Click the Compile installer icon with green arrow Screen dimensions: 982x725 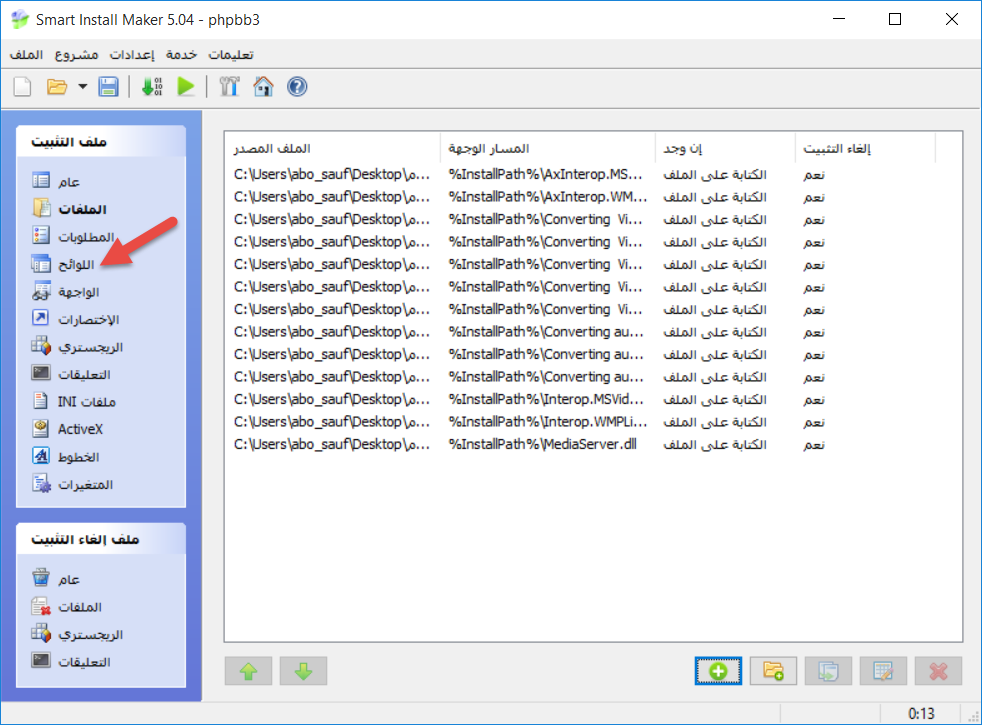[152, 86]
